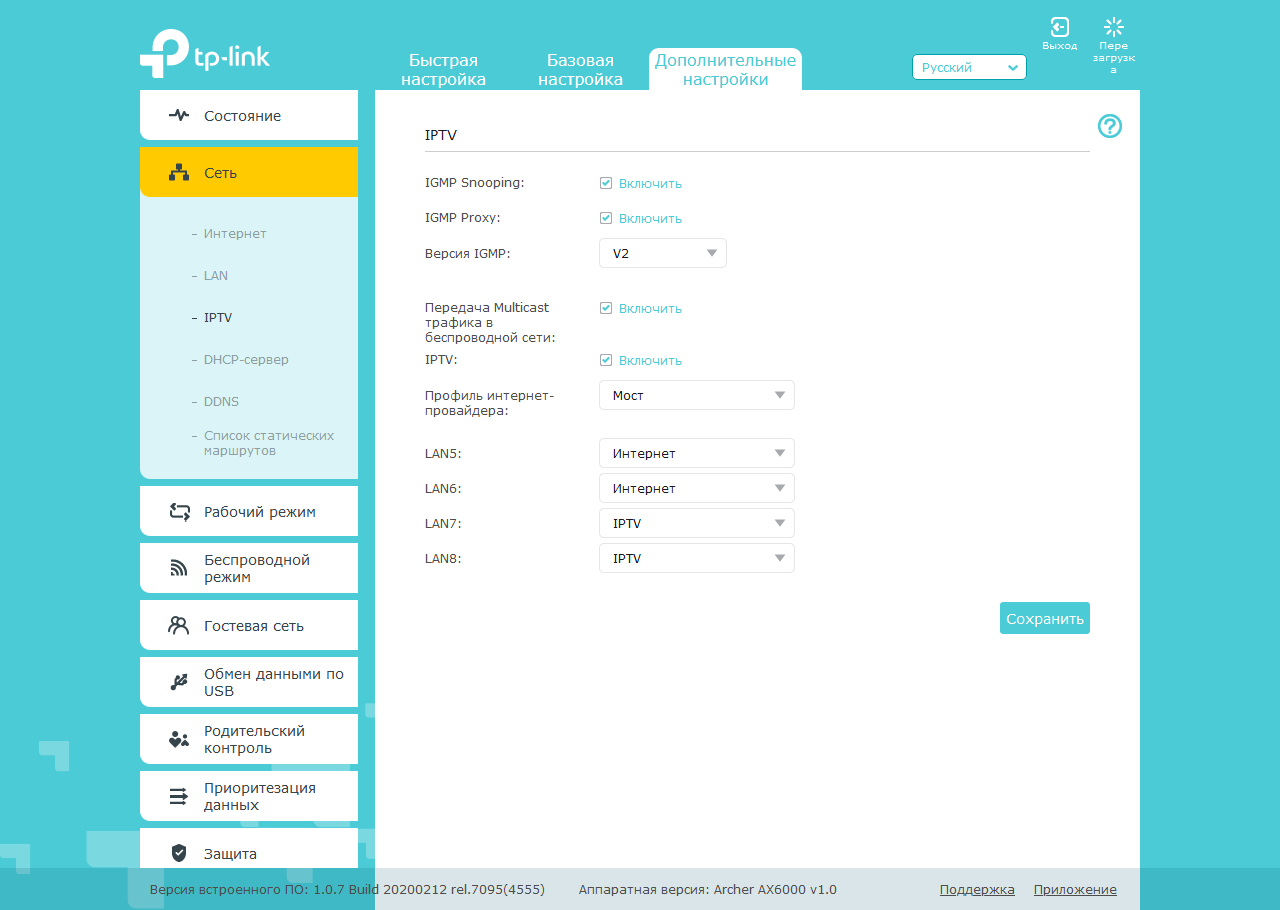Click the Гостевая сеть guests icon
Screen dimensions: 1280x910
[179, 625]
